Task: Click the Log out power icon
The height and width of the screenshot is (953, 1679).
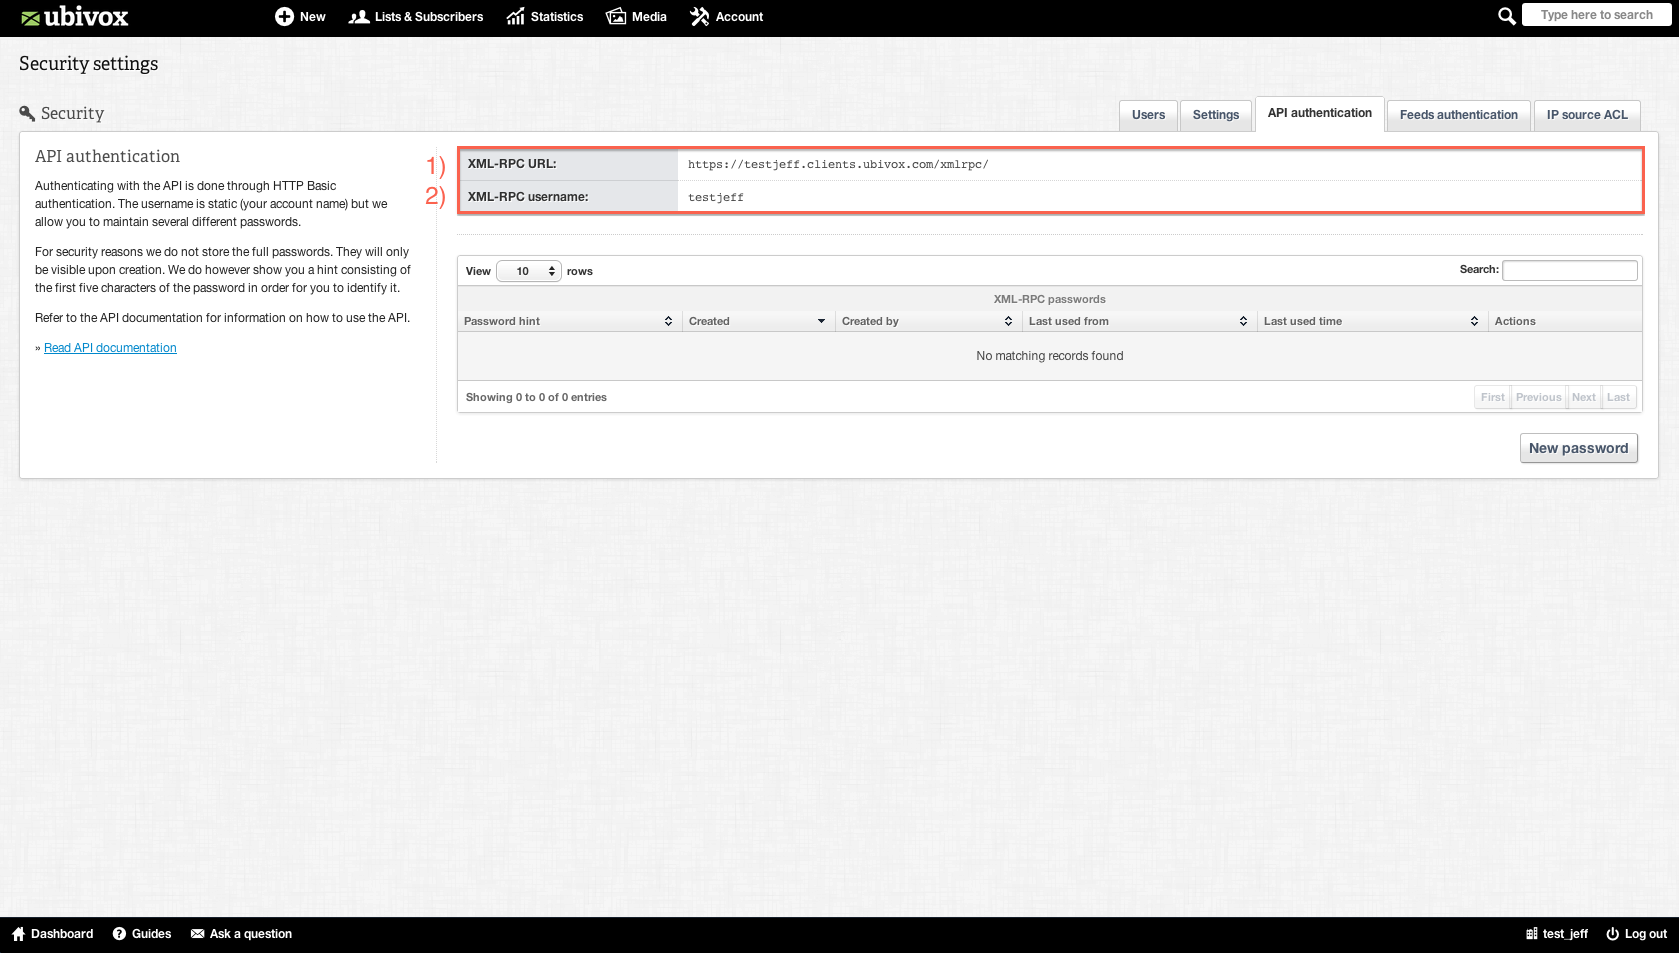Action: pos(1612,934)
